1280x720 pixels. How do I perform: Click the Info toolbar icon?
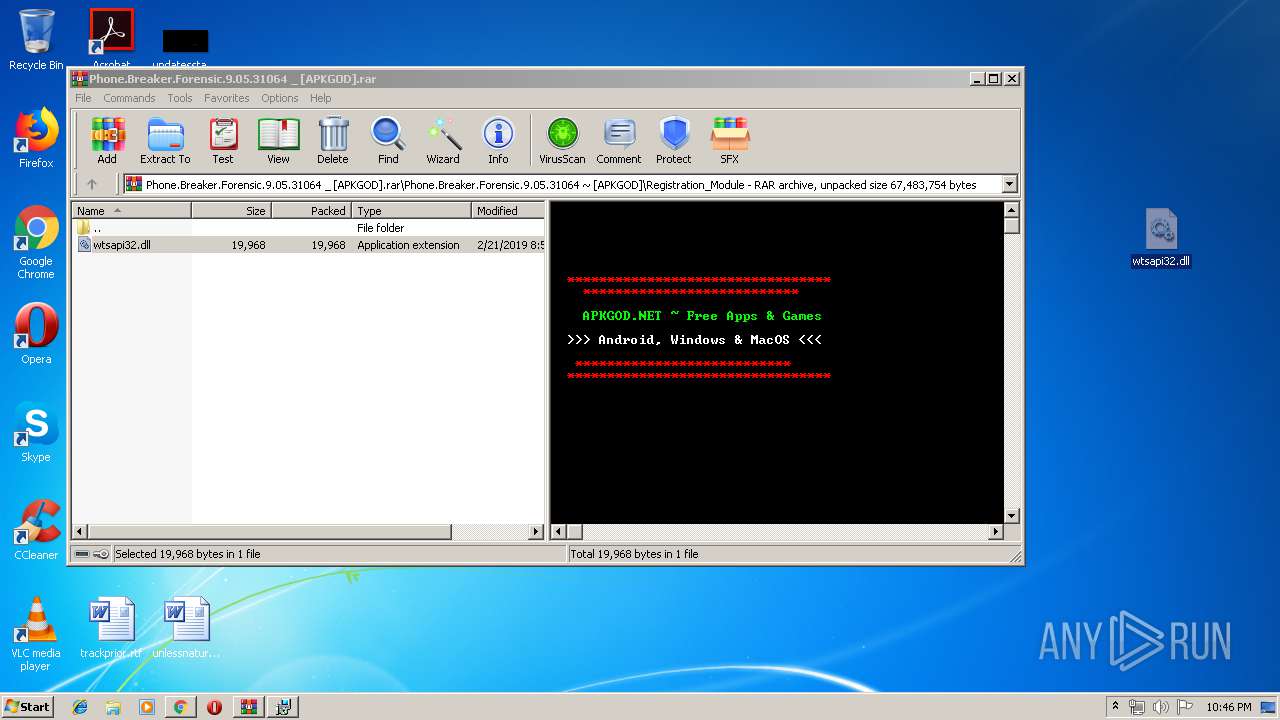click(x=498, y=140)
